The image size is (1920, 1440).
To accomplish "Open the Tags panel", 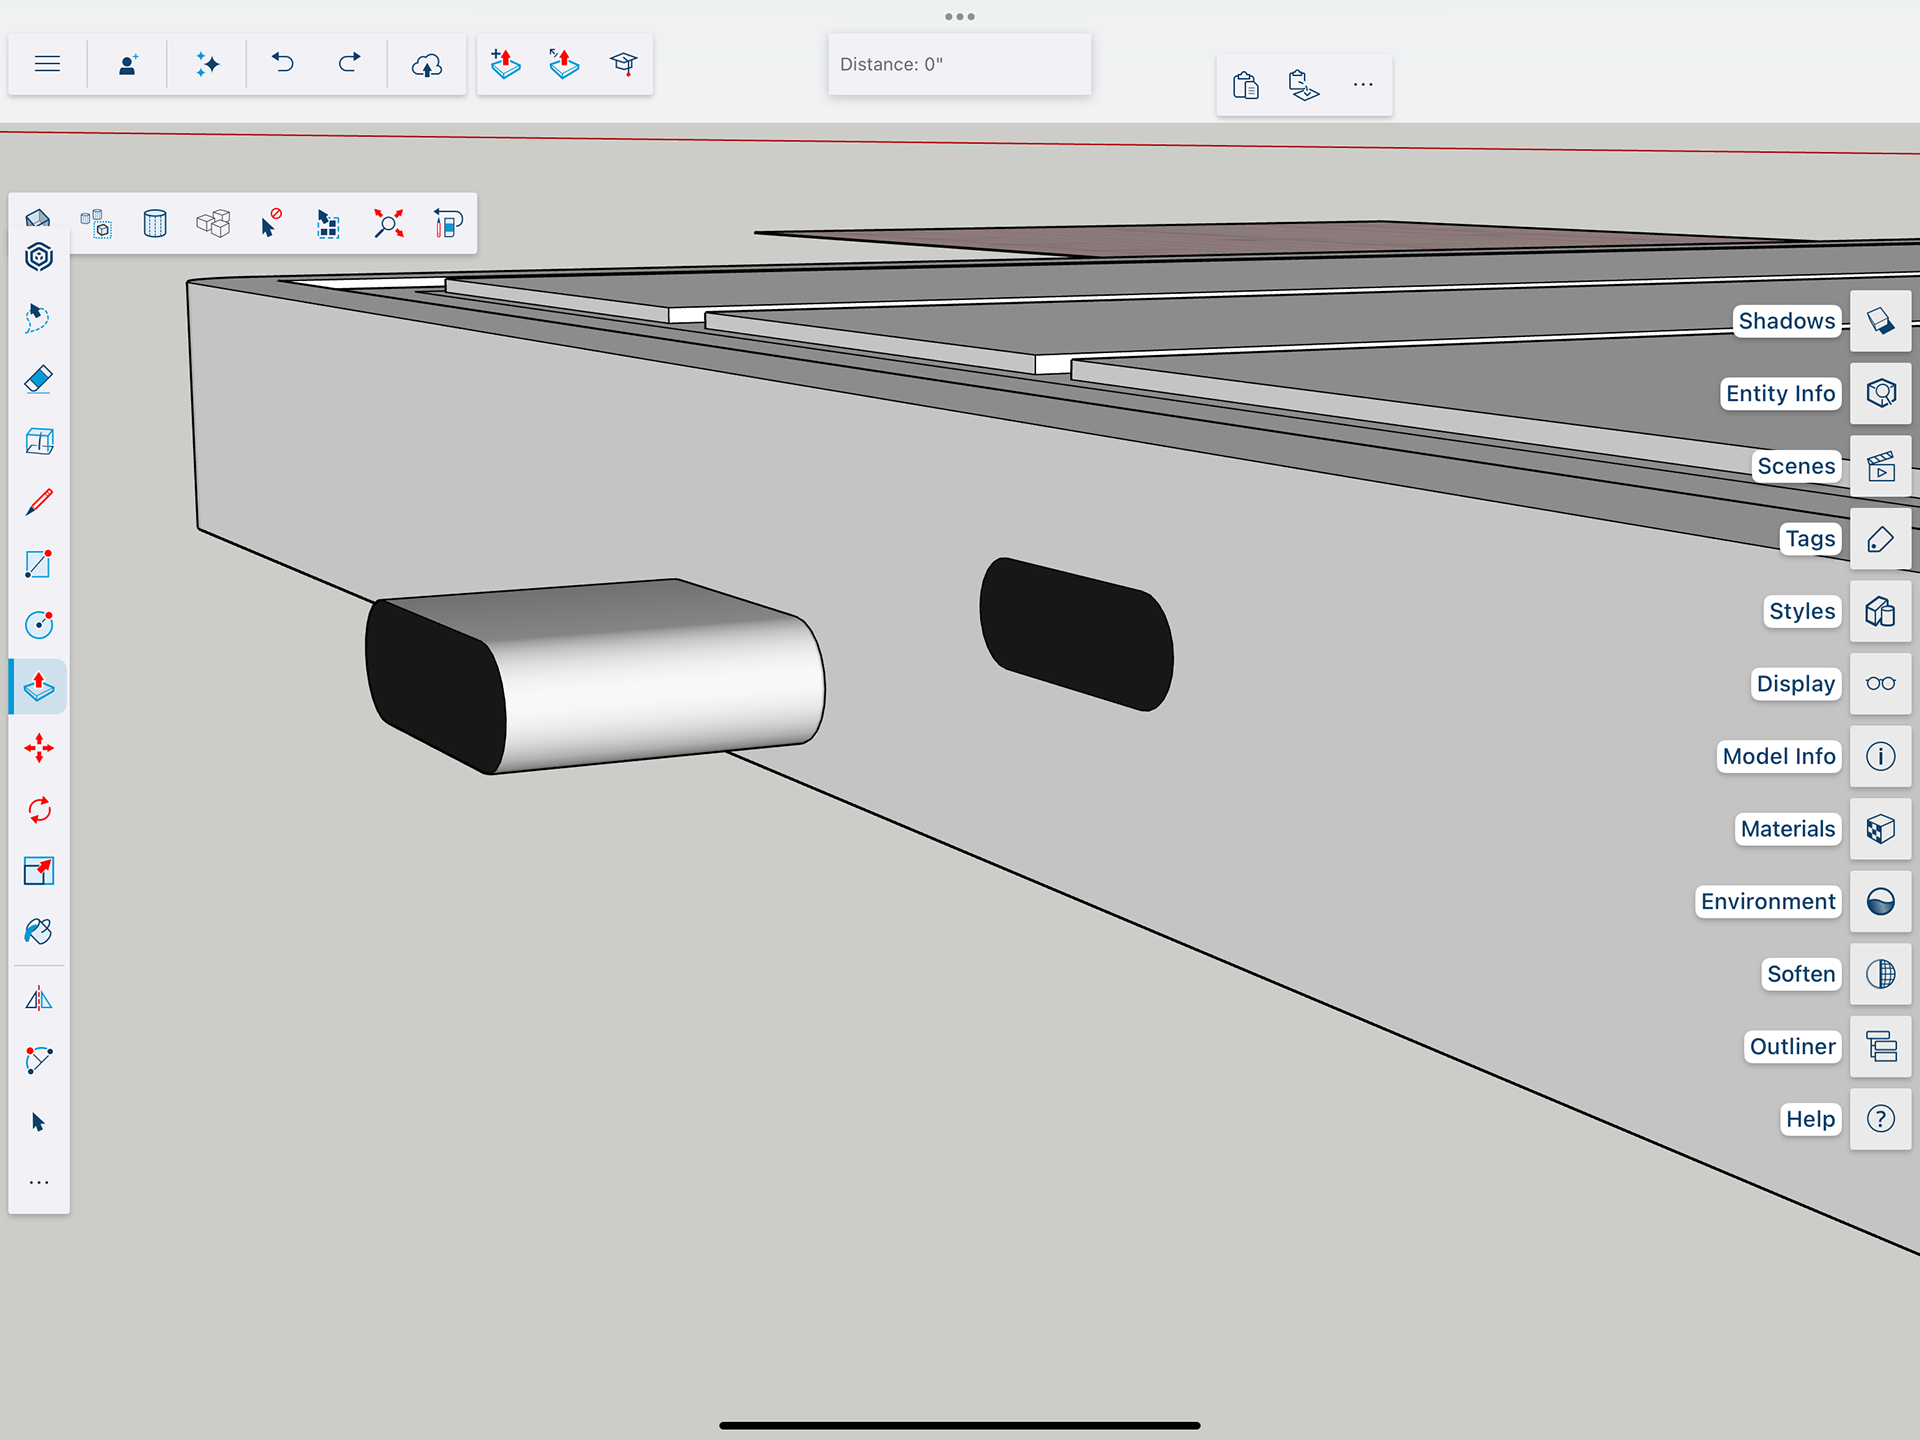I will pos(1880,539).
